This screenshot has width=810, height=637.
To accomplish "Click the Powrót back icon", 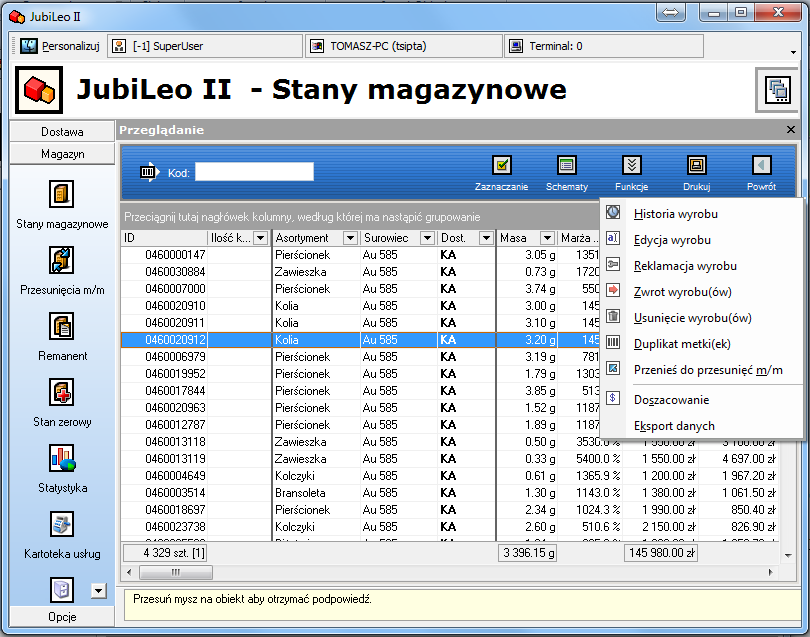I will tap(761, 165).
